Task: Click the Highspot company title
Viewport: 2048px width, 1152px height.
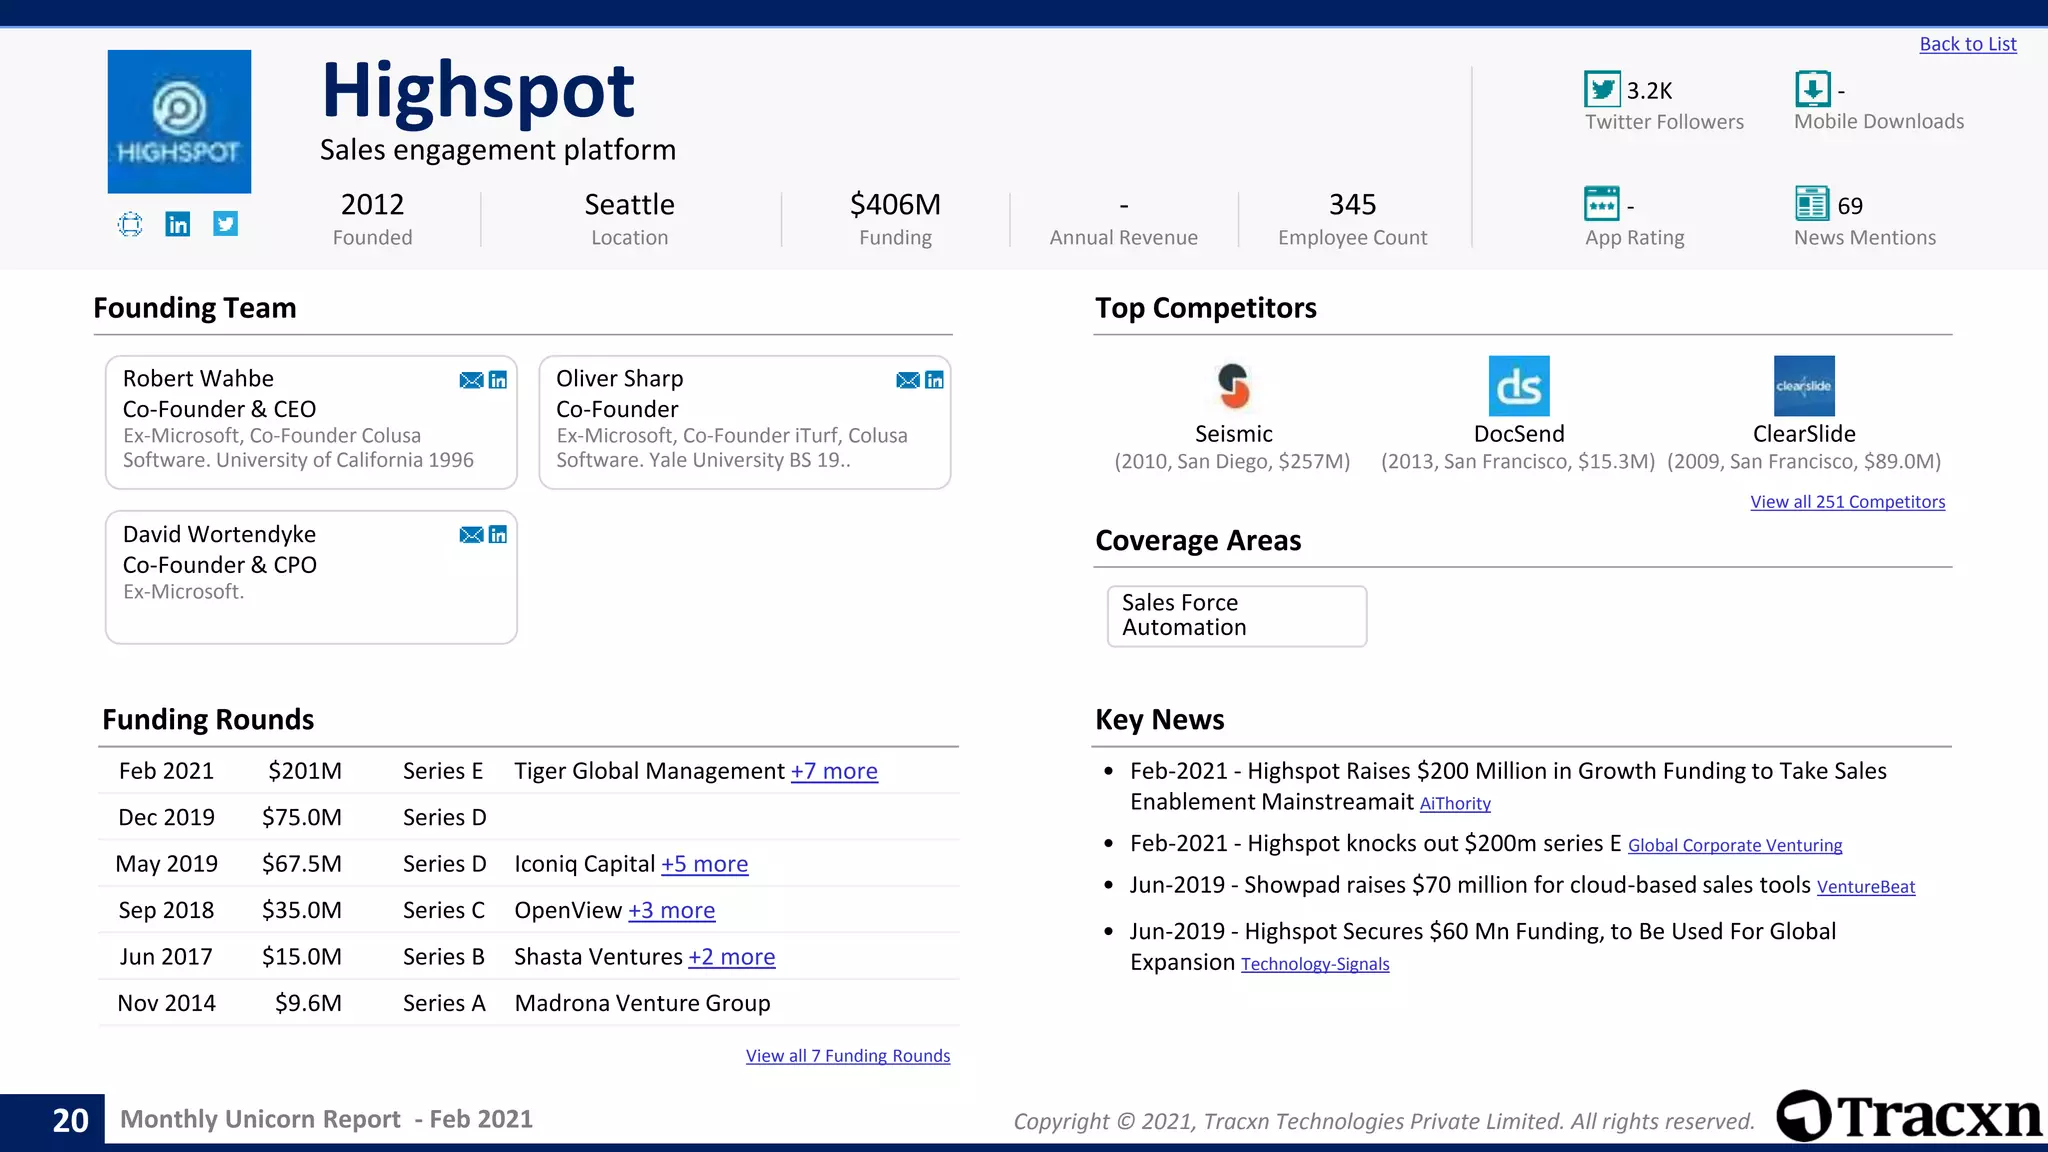Action: (x=478, y=91)
